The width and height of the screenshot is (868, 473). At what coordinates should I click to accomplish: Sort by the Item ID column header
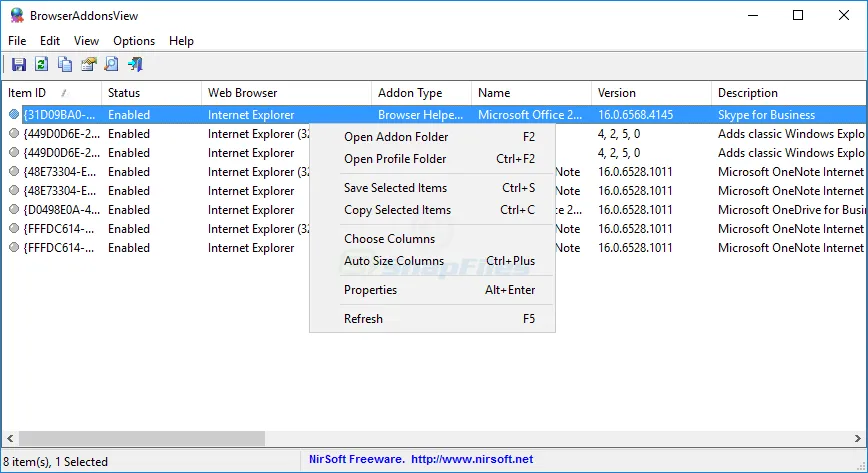point(51,93)
